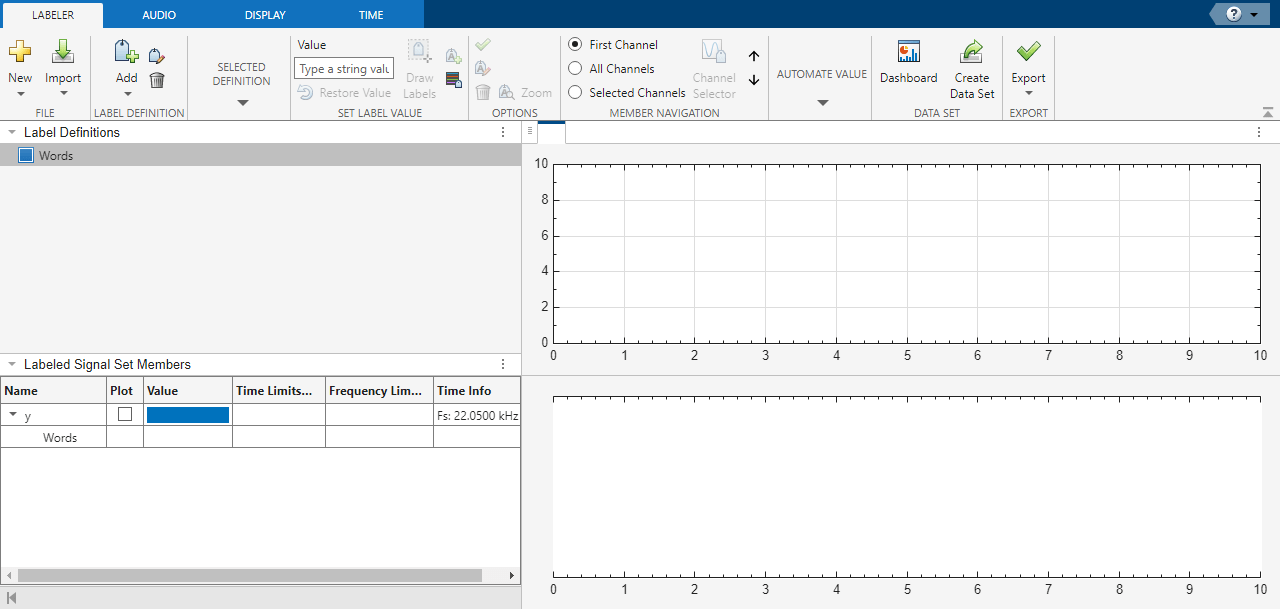This screenshot has width=1280, height=609.
Task: Collapse the y signal tree row
Action: point(13,415)
